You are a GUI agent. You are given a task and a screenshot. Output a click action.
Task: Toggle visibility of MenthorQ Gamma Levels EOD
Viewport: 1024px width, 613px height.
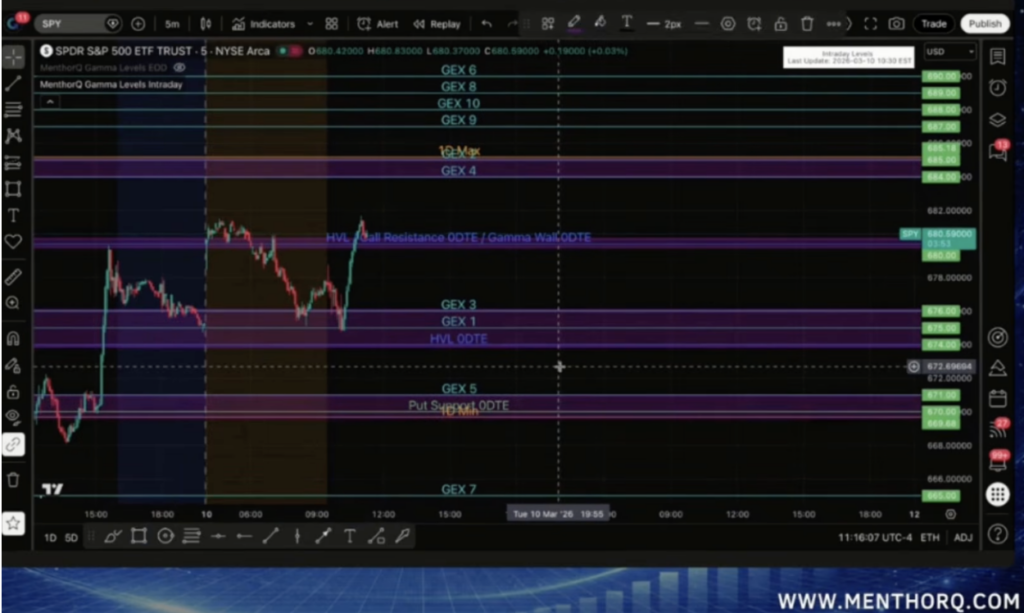pos(180,67)
